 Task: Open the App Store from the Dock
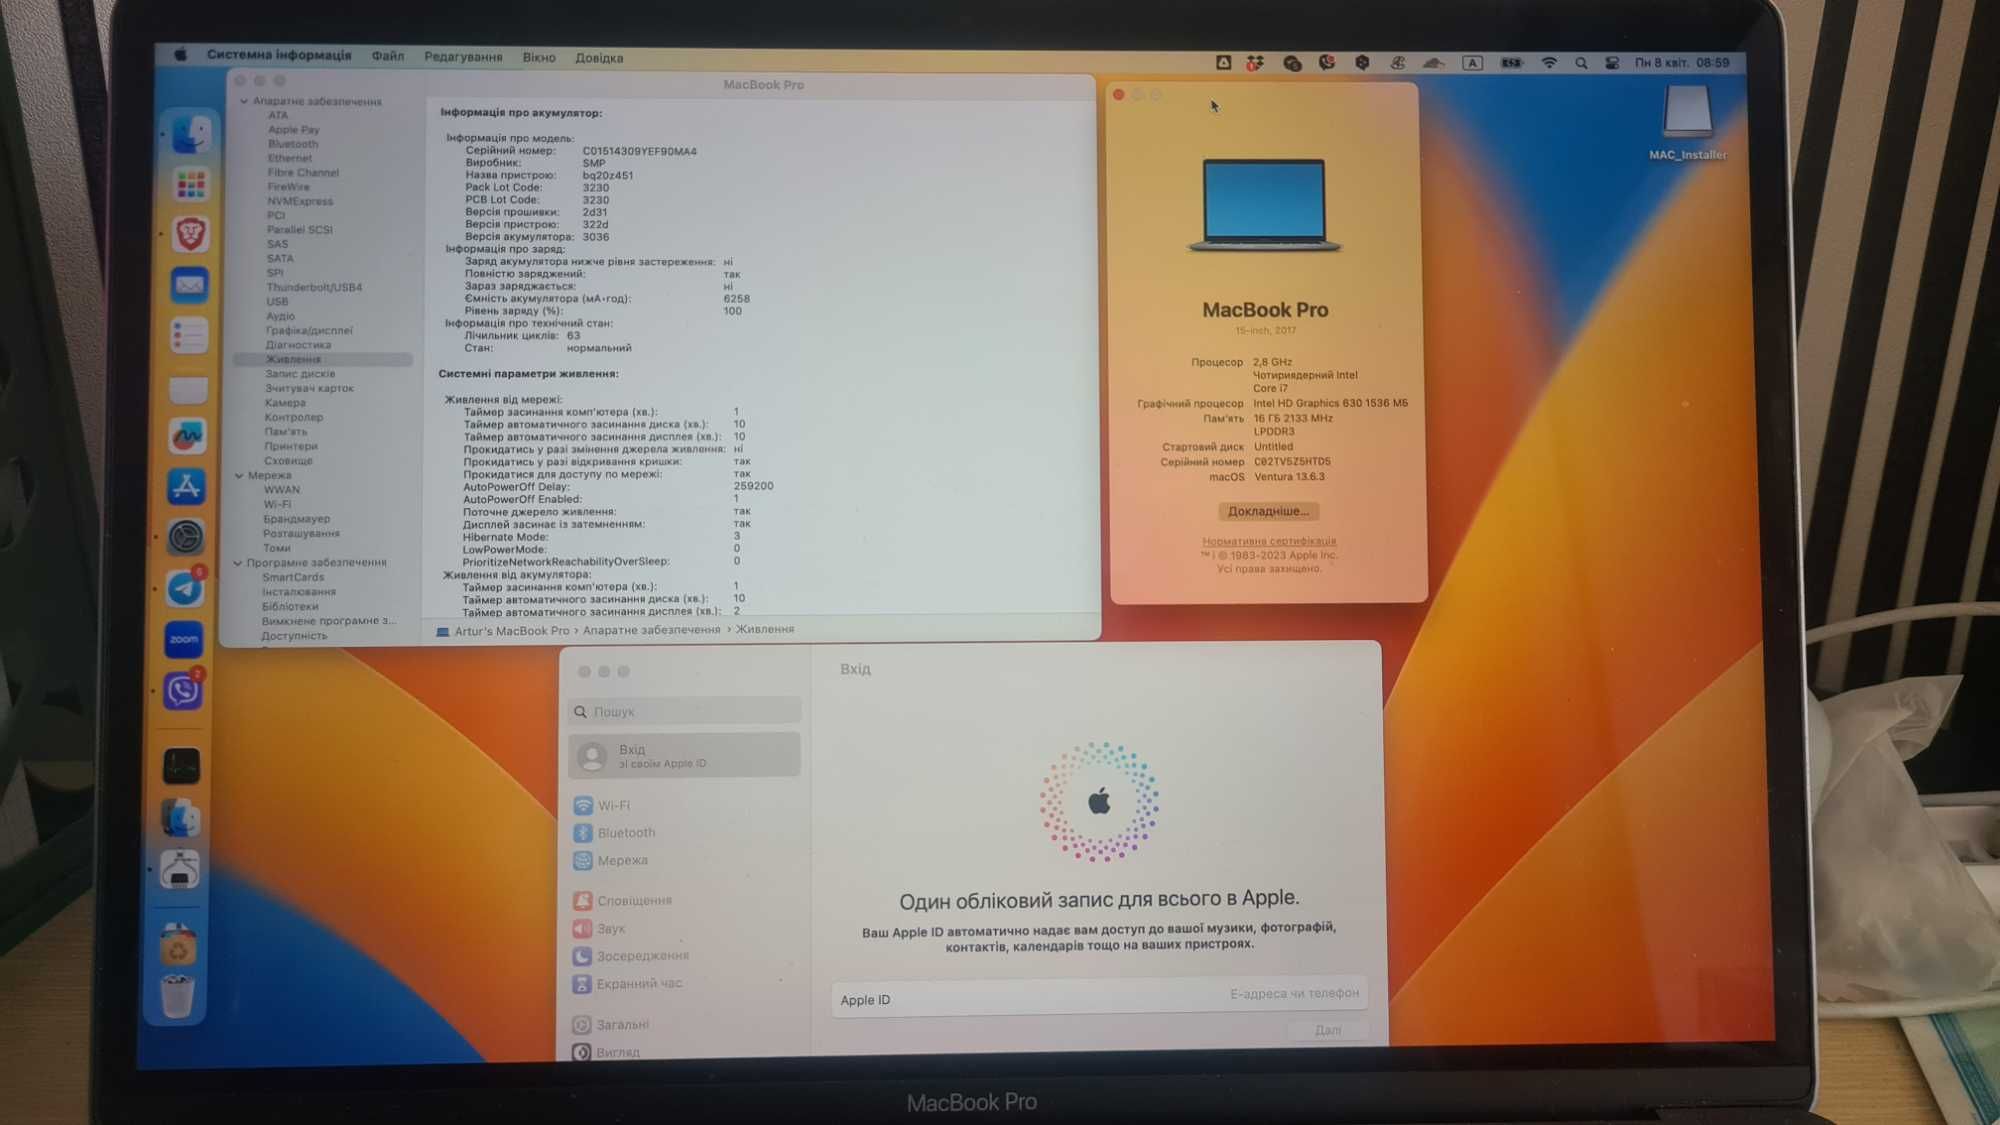click(x=186, y=487)
